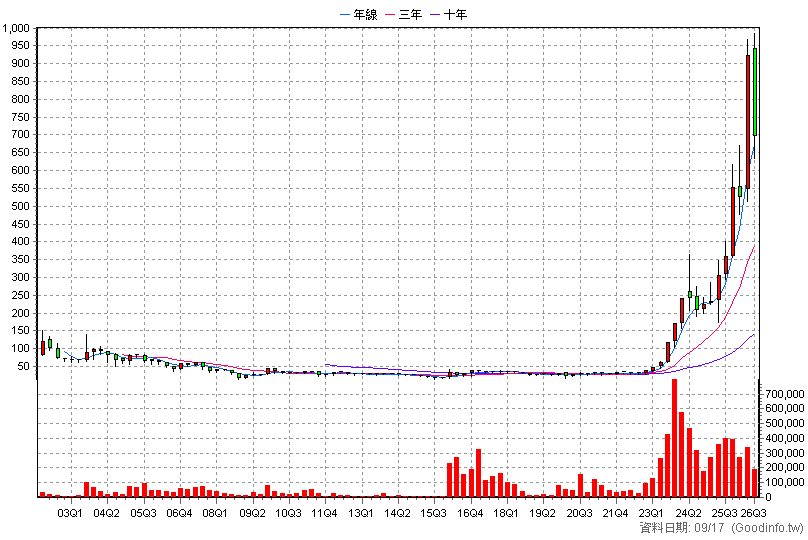Image resolution: width=808 pixels, height=540 pixels.
Task: Select the 26Q3 quarter label
Action: click(753, 513)
